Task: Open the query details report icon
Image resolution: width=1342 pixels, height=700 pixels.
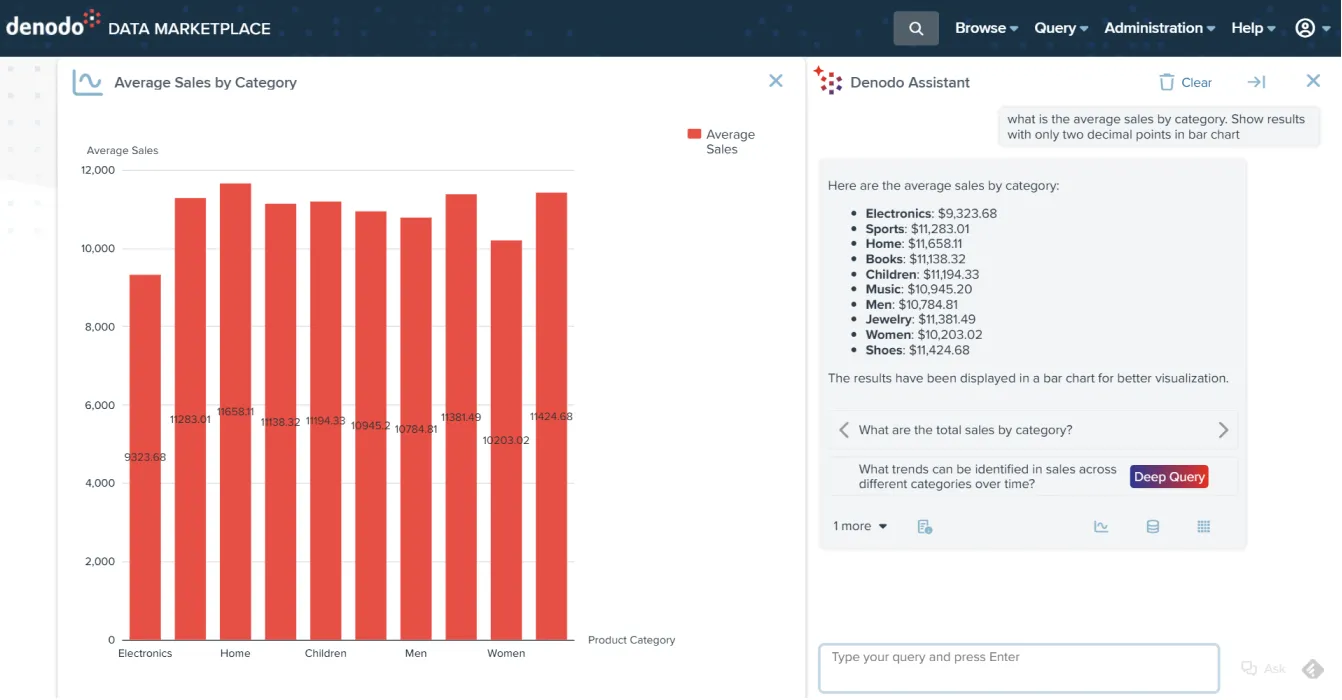Action: click(924, 525)
